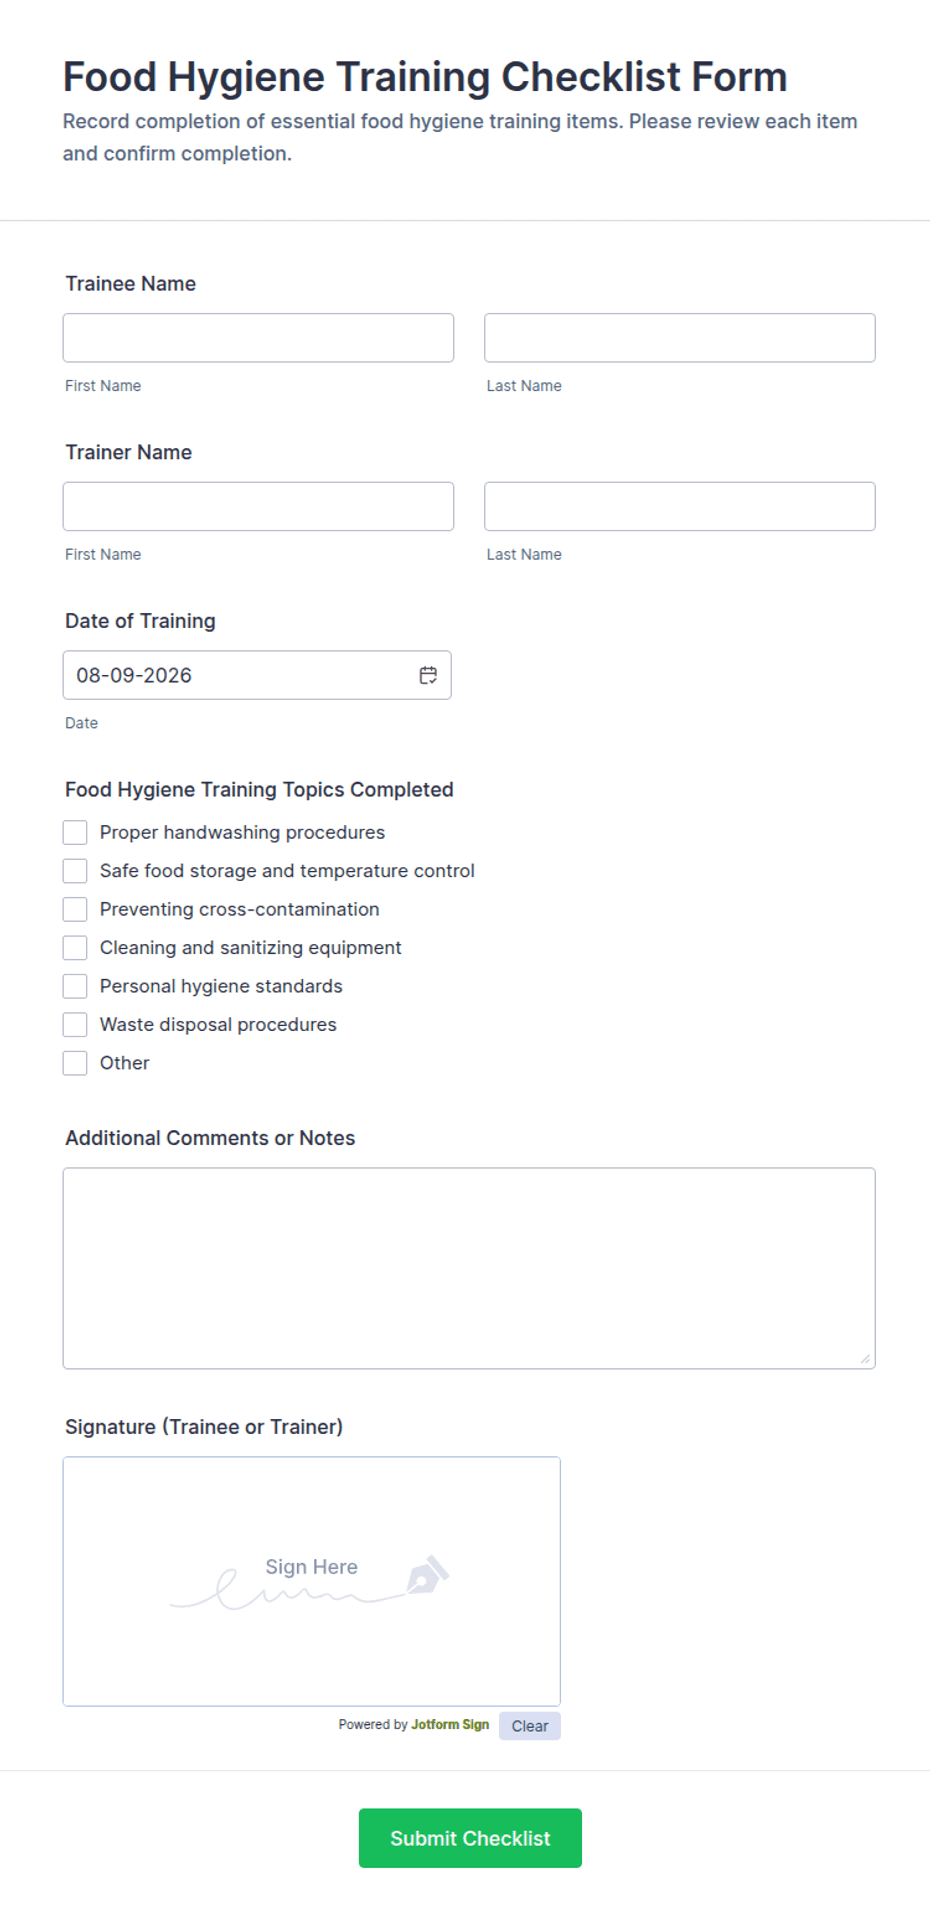Screen dimensions: 930x1917
Task: Focus the Trainee First Name field
Action: pos(258,338)
